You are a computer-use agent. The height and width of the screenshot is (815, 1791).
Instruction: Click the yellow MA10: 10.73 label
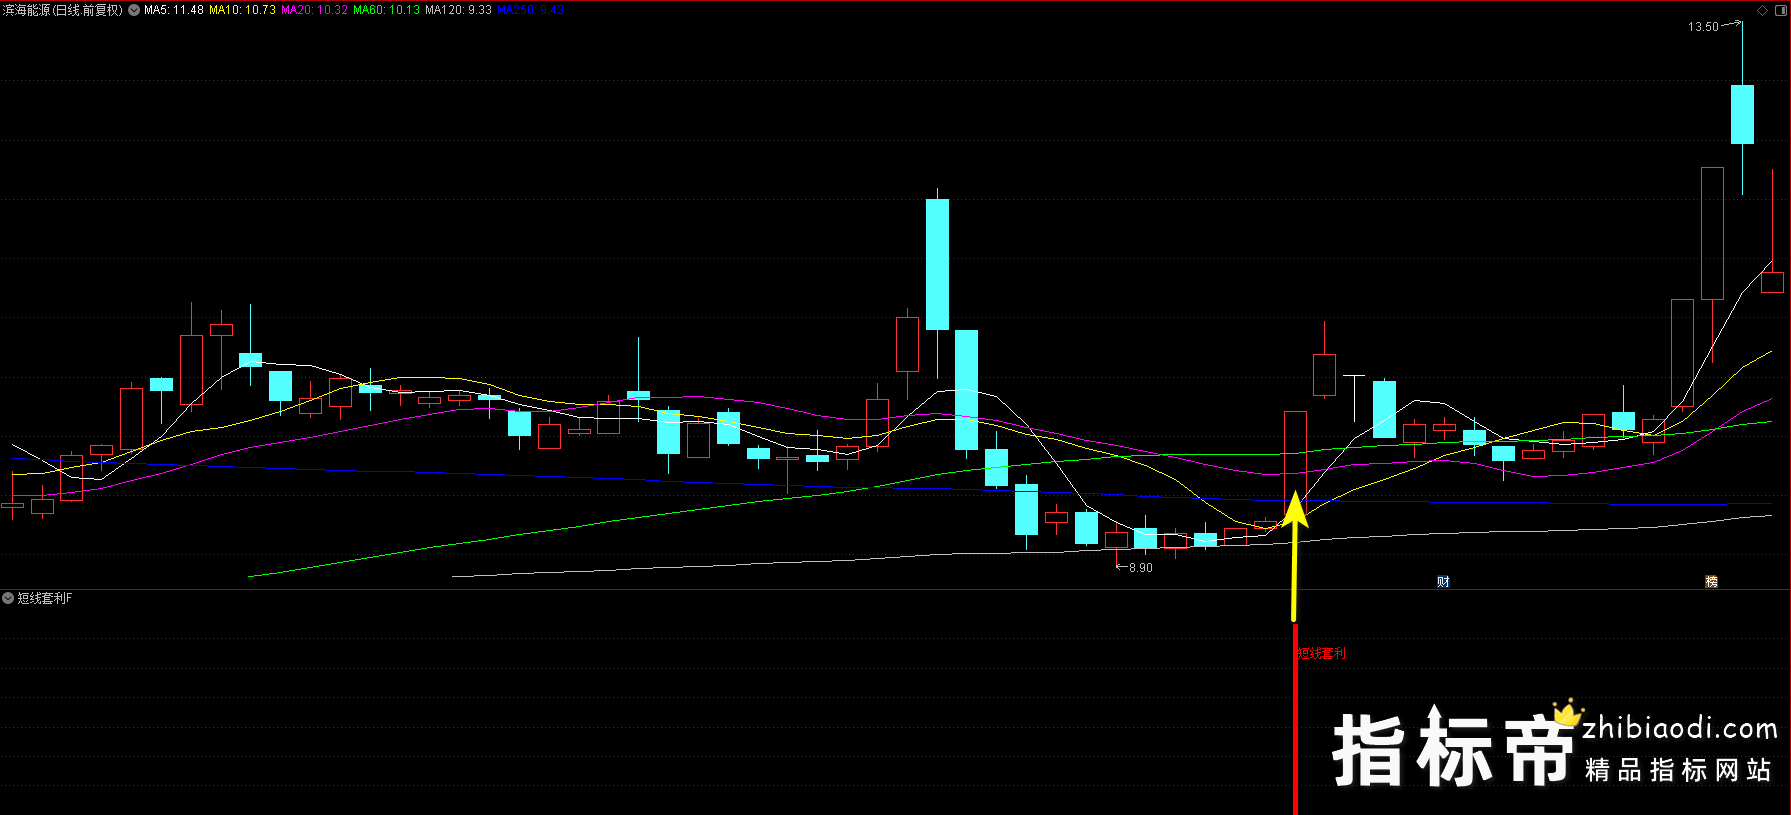pos(242,10)
